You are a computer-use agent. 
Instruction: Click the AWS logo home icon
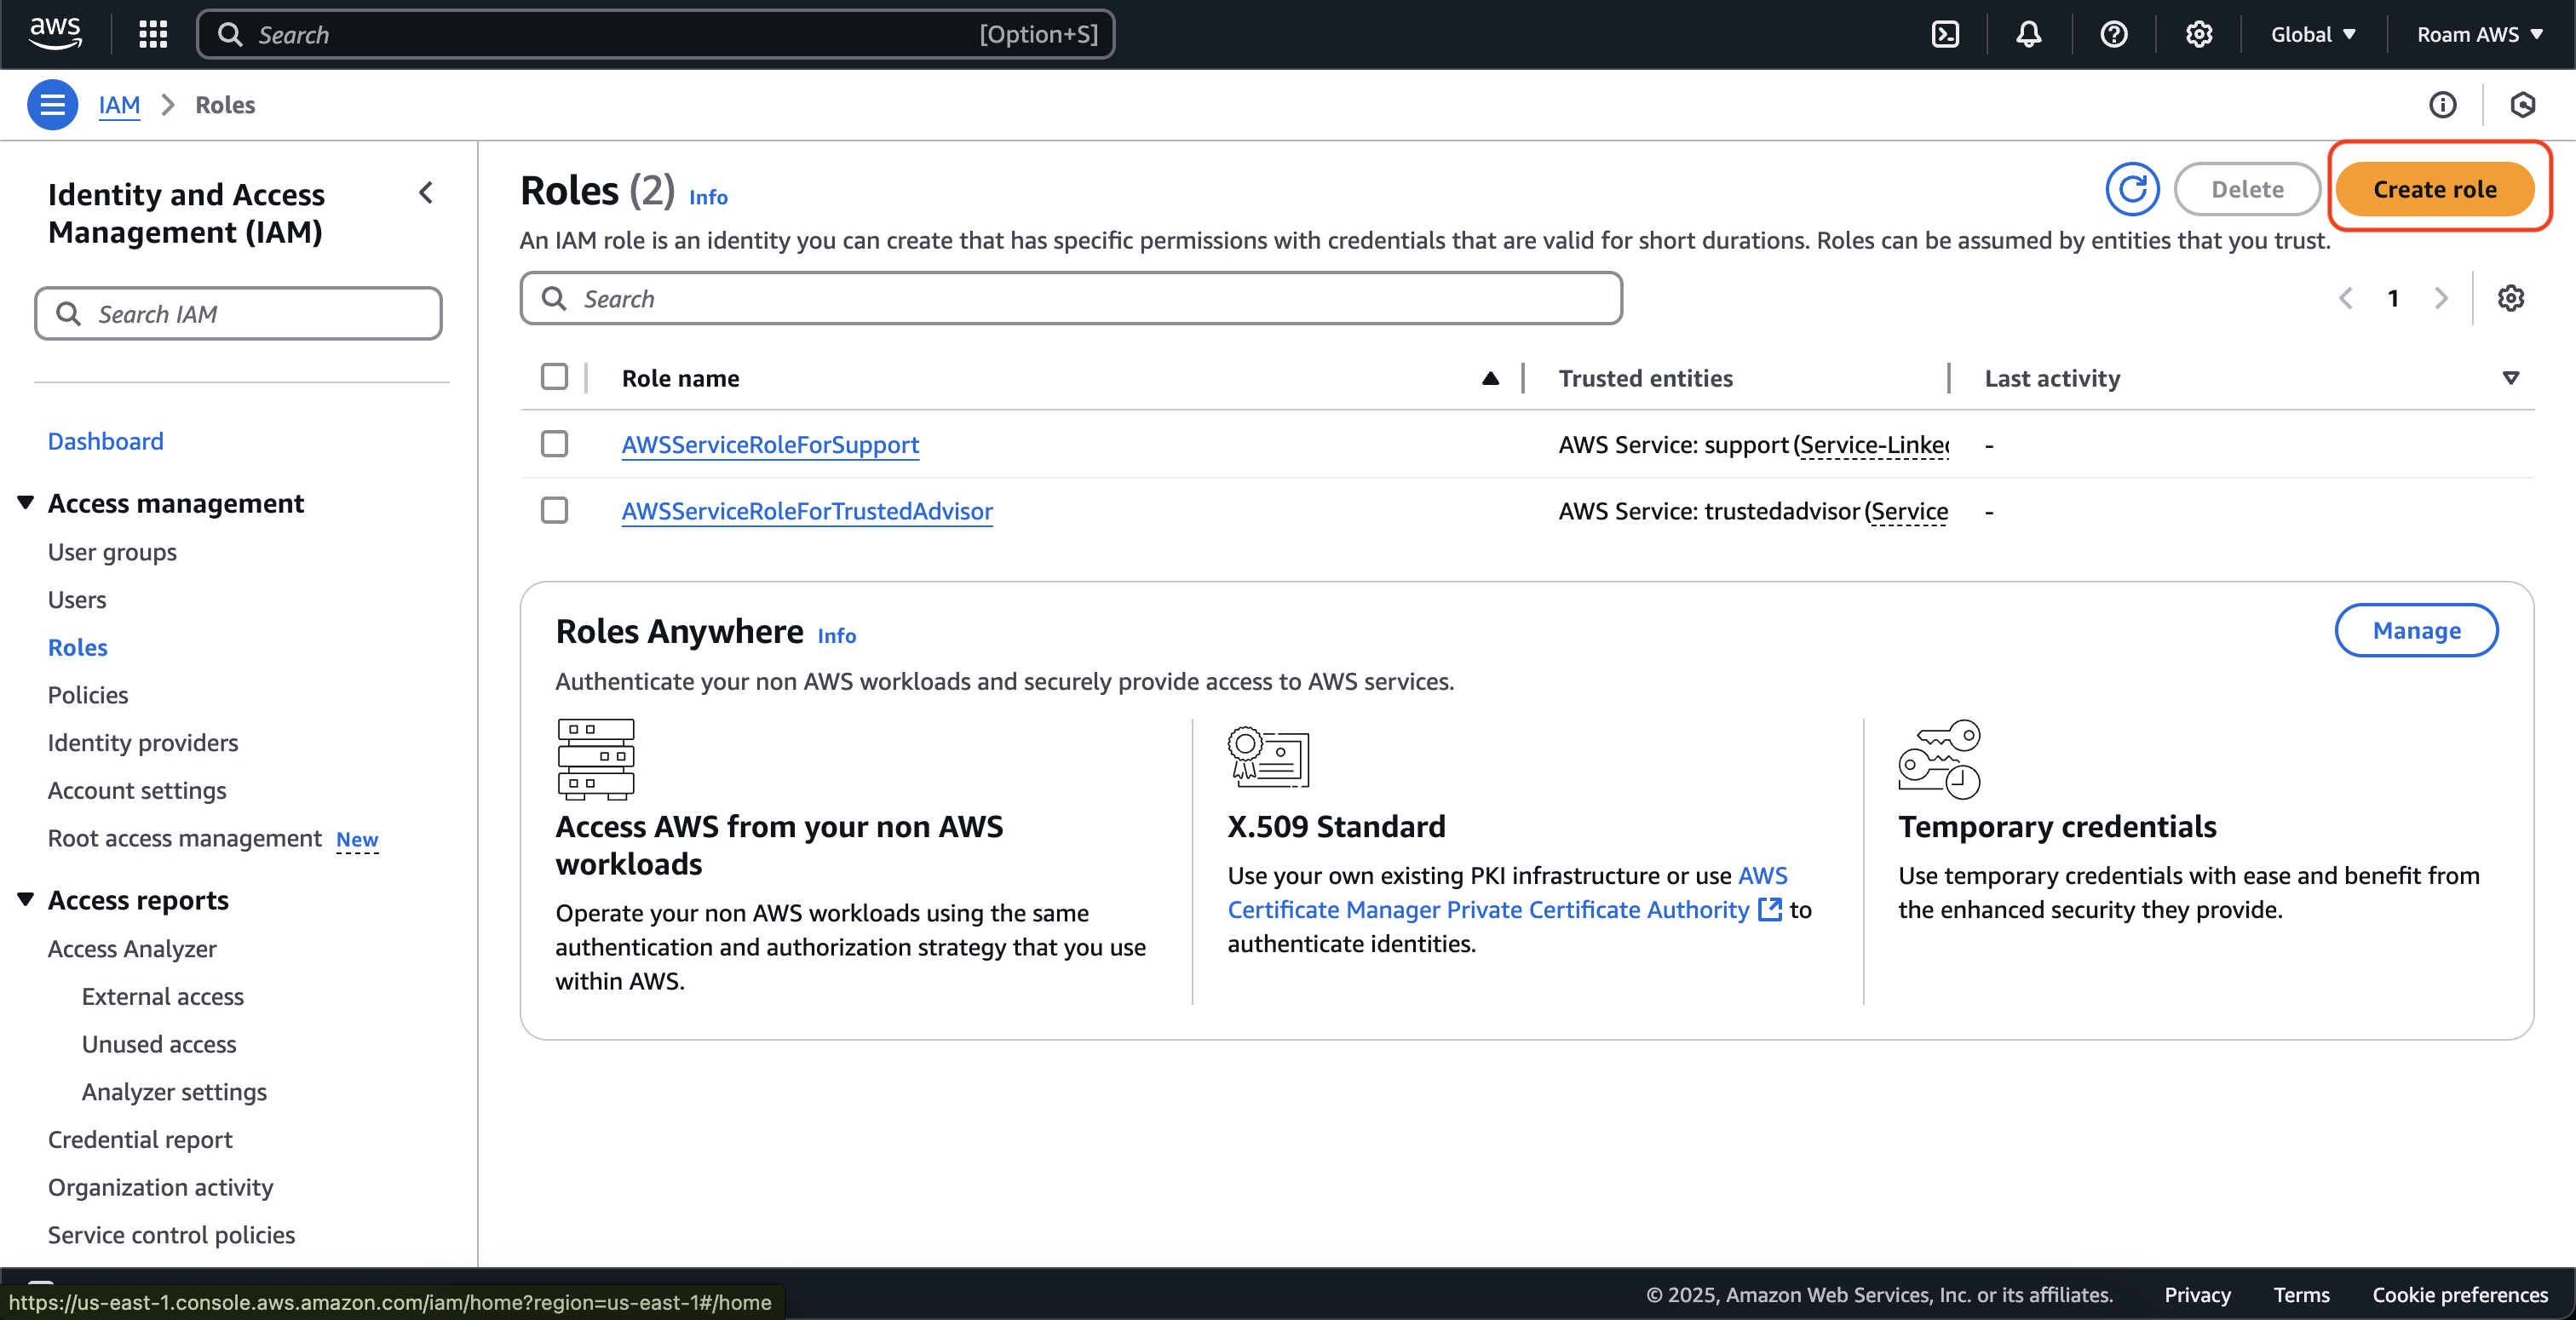(55, 34)
